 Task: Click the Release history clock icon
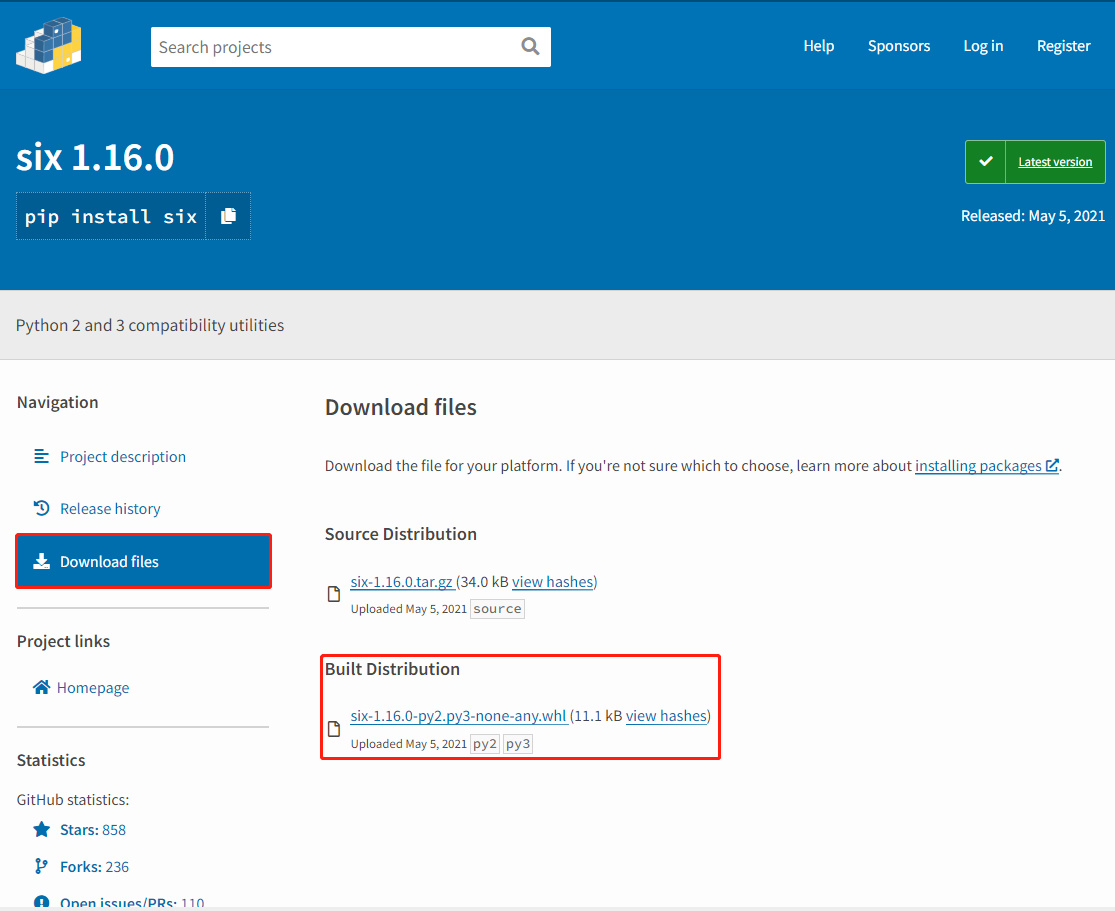point(41,508)
